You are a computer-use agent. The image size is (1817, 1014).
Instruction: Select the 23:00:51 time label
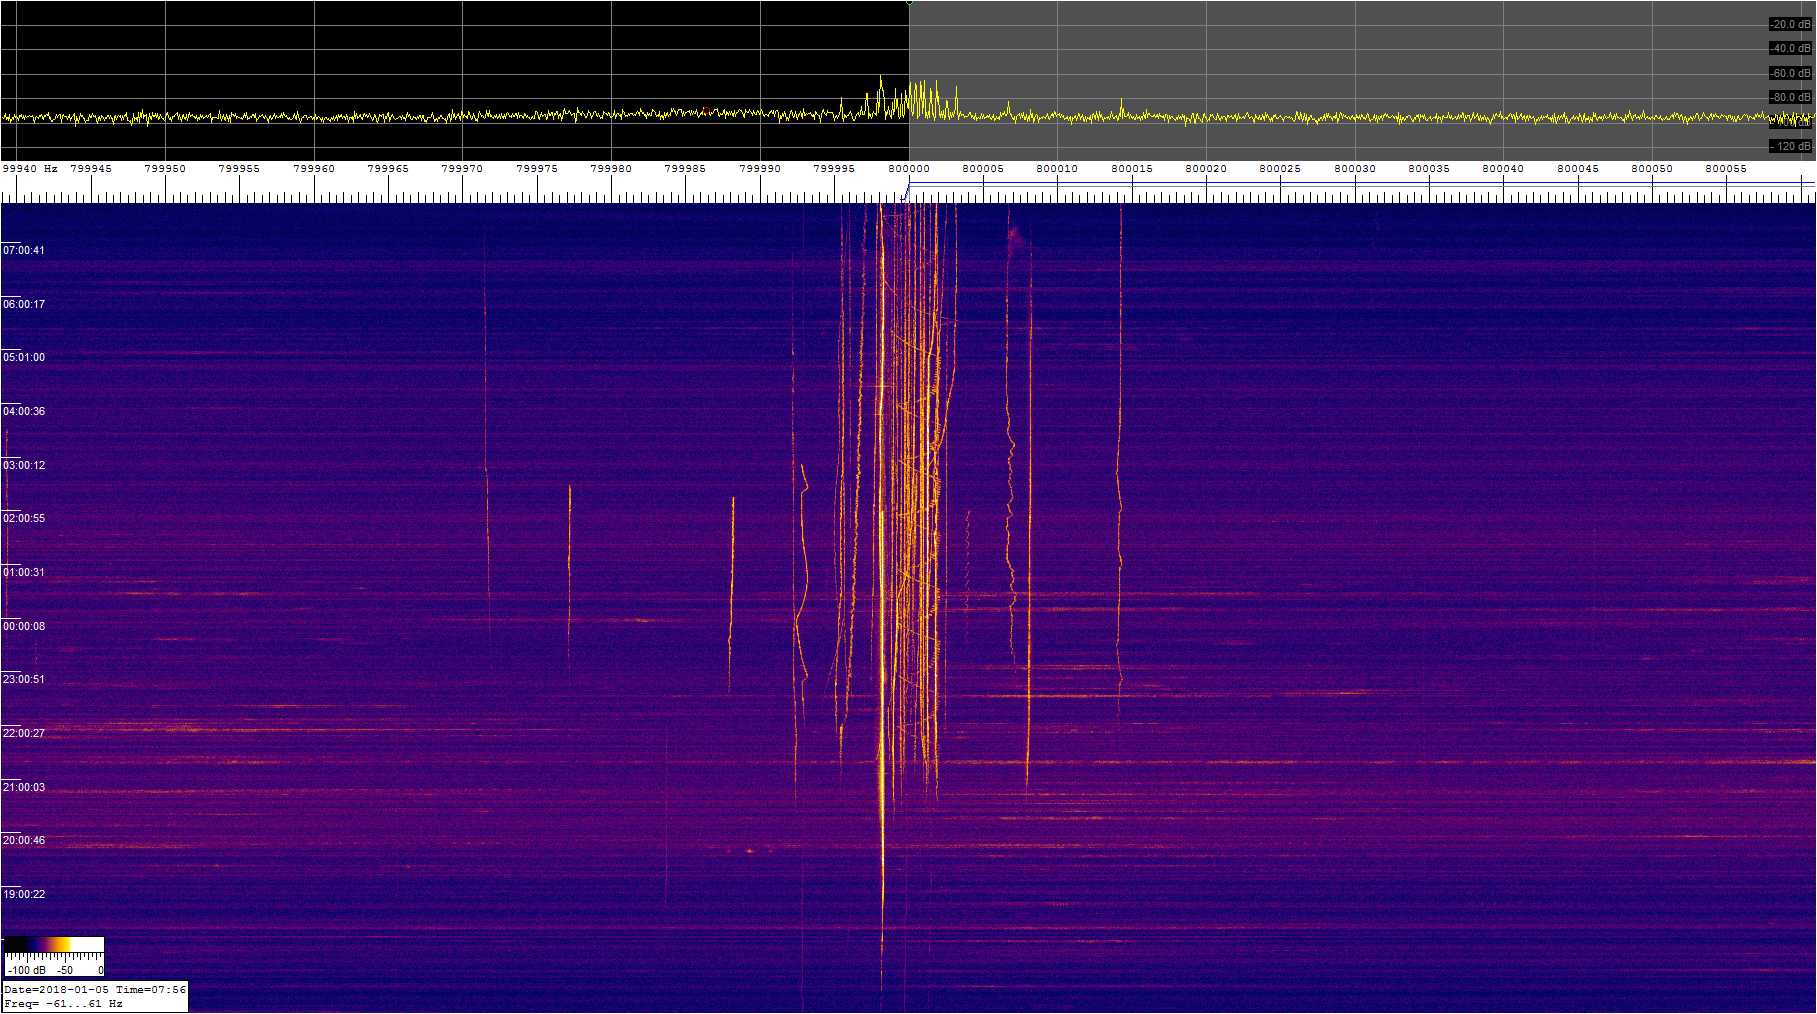[x=24, y=679]
